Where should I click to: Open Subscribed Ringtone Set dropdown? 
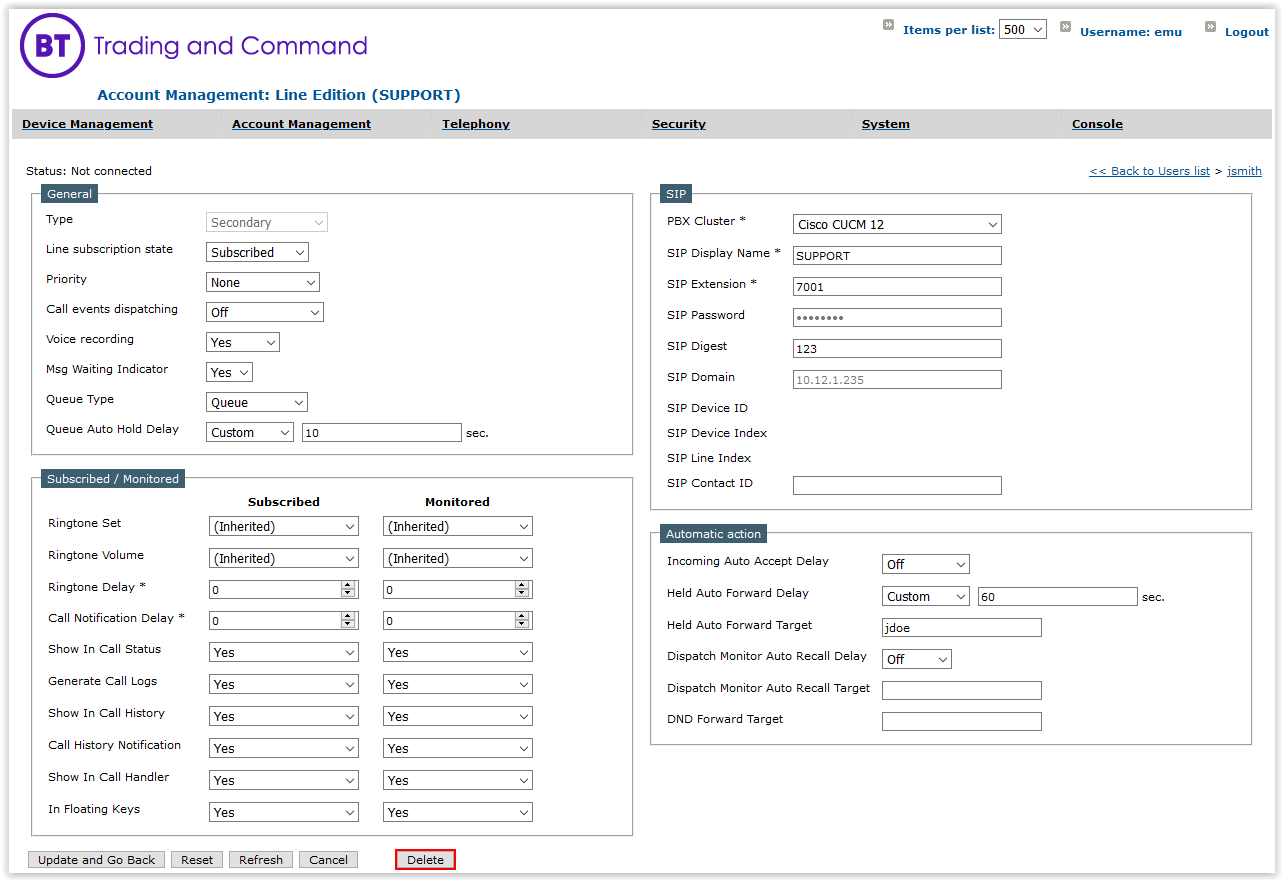point(284,527)
